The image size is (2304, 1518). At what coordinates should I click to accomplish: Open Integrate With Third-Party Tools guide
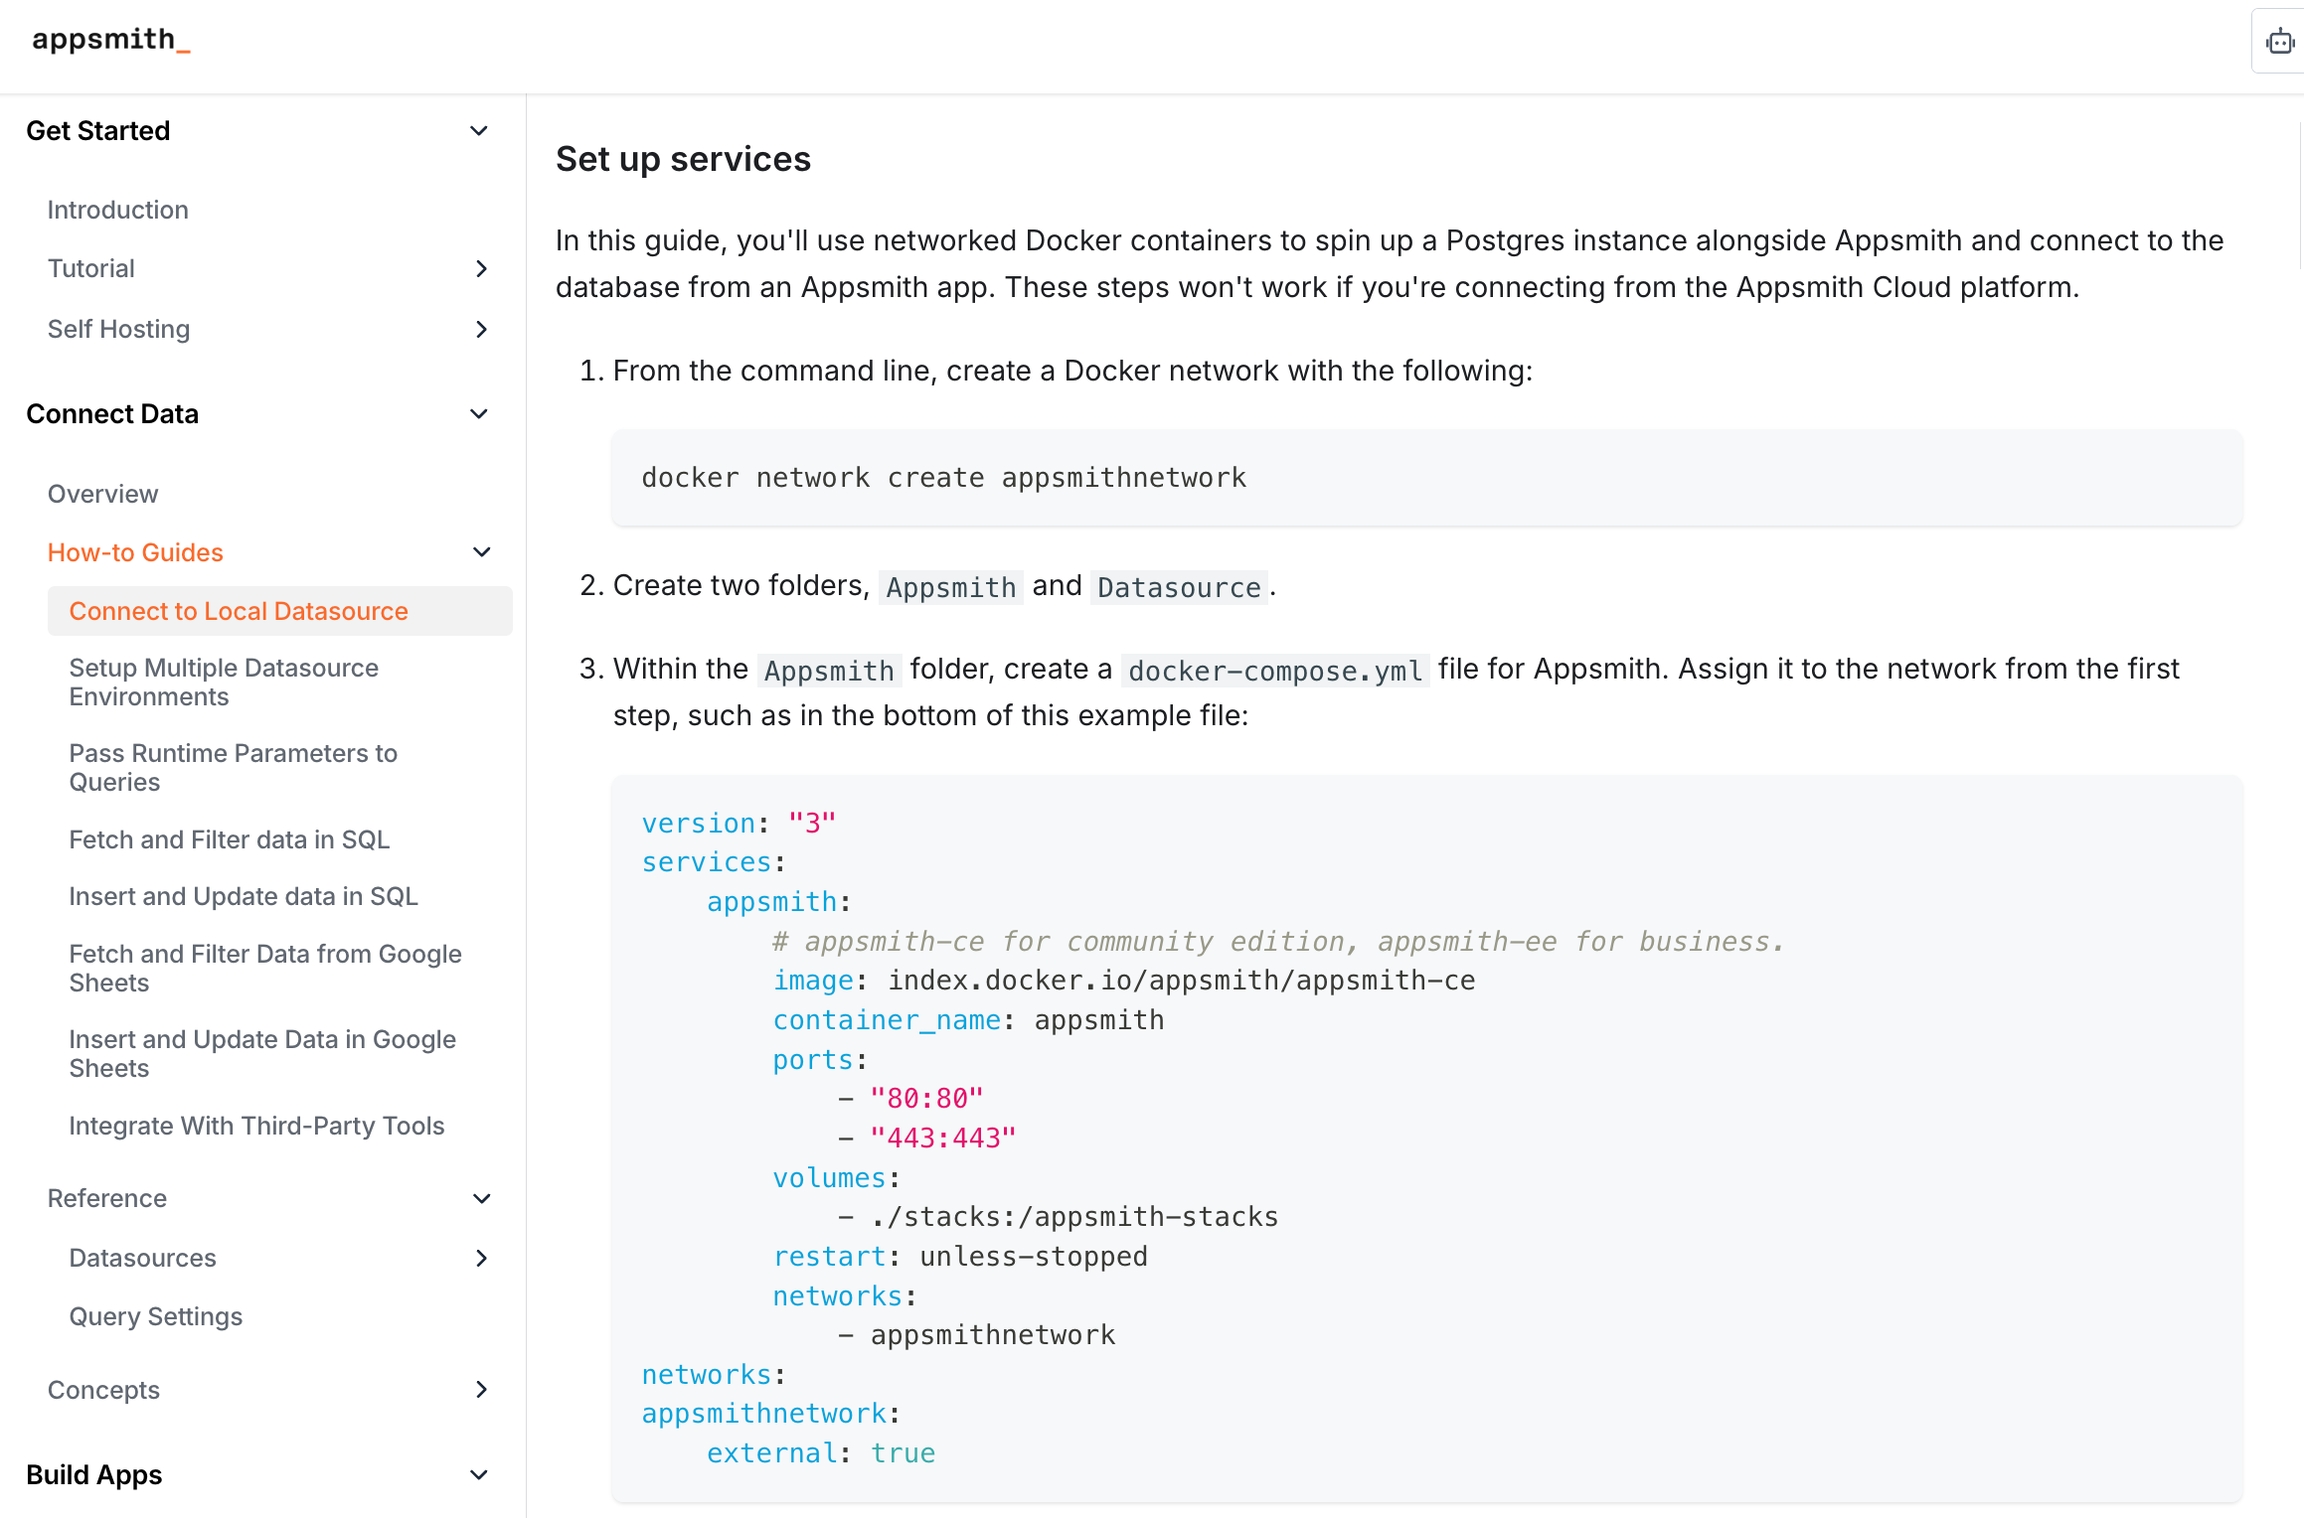point(256,1126)
